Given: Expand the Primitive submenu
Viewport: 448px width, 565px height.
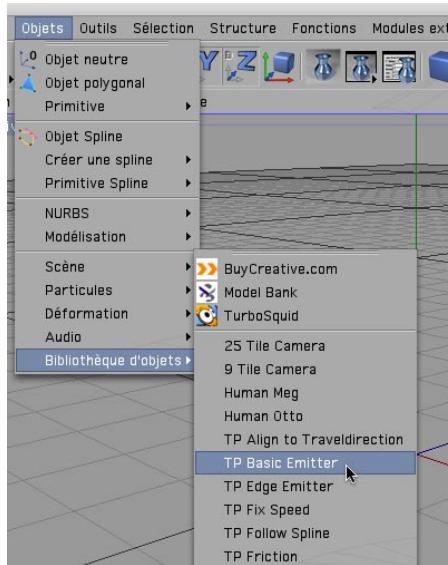Looking at the screenshot, I should (107, 106).
